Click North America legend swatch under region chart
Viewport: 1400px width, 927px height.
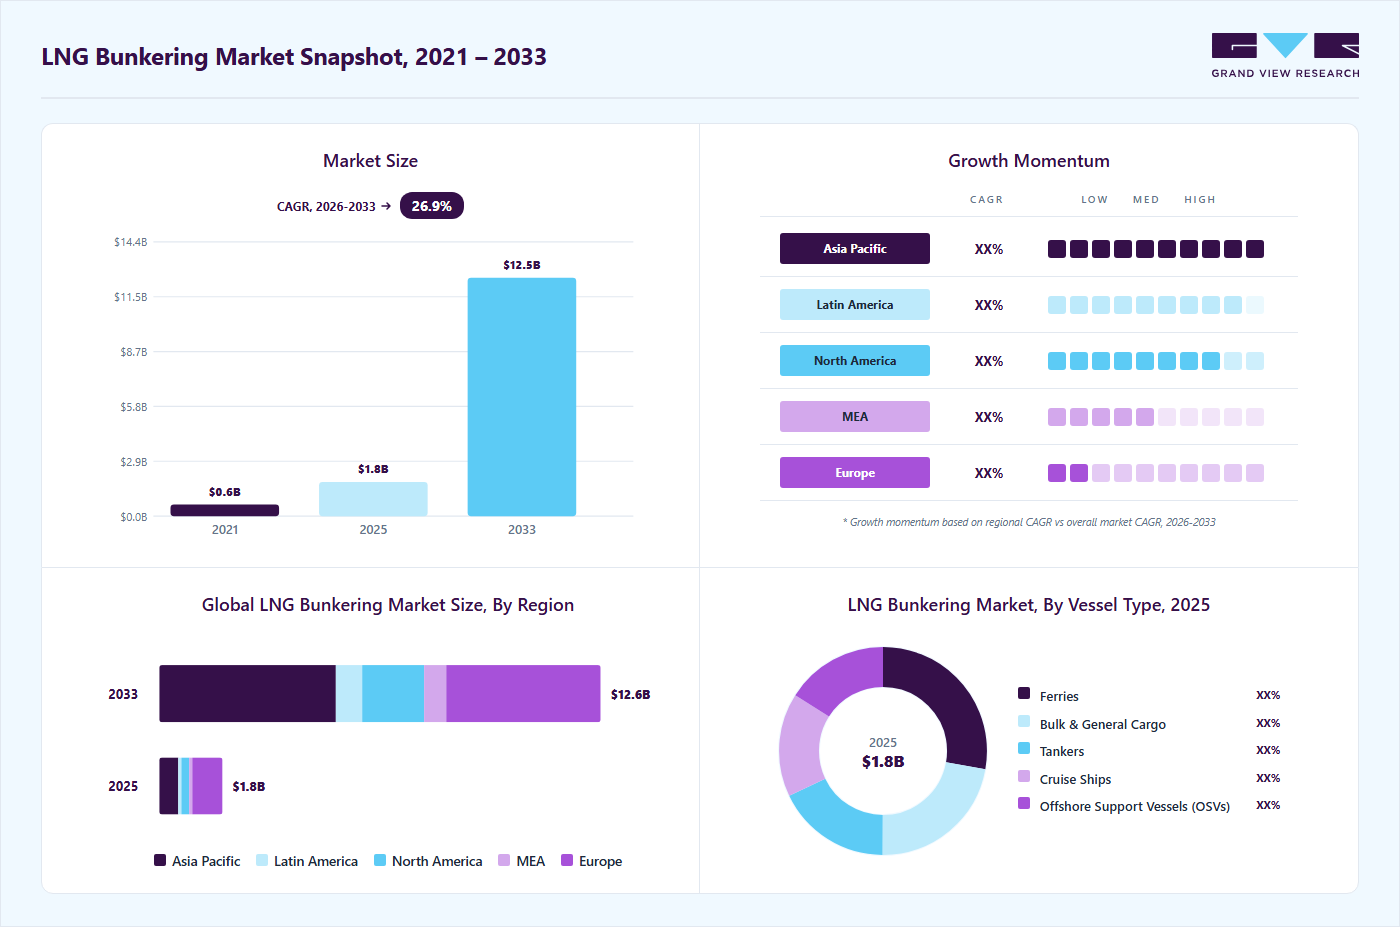coord(380,860)
